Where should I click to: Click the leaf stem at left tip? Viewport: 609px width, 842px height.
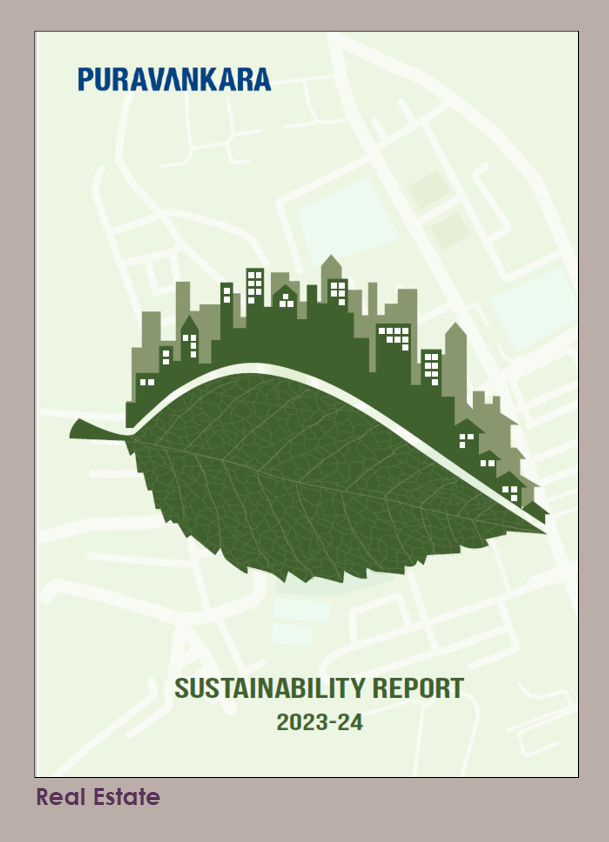[x=90, y=430]
